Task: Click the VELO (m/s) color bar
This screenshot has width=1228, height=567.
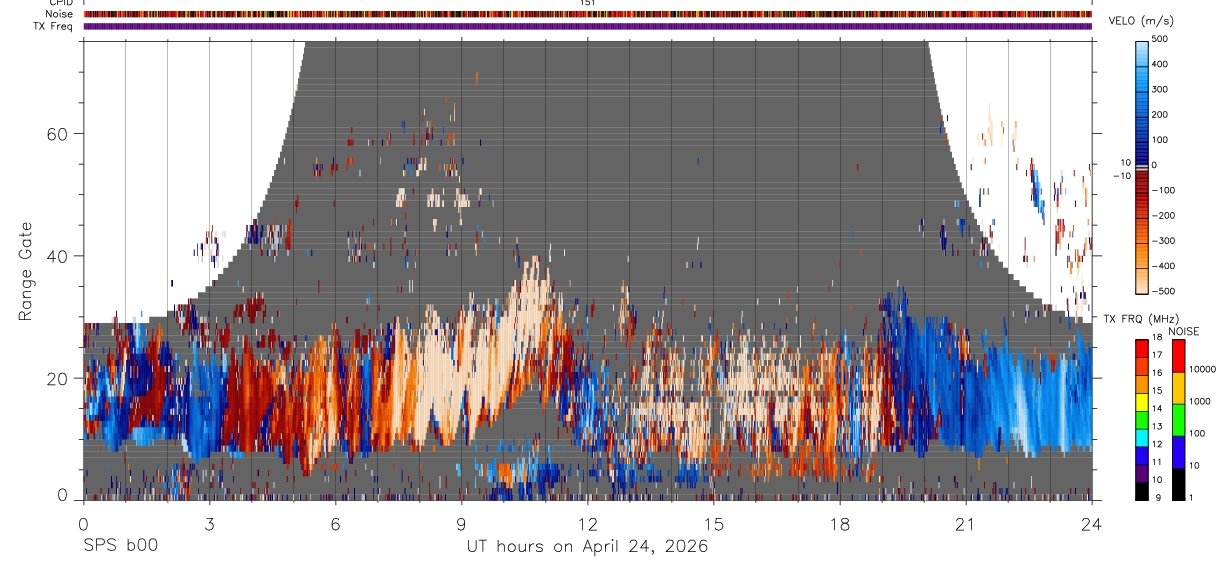Action: pyautogui.click(x=1142, y=165)
